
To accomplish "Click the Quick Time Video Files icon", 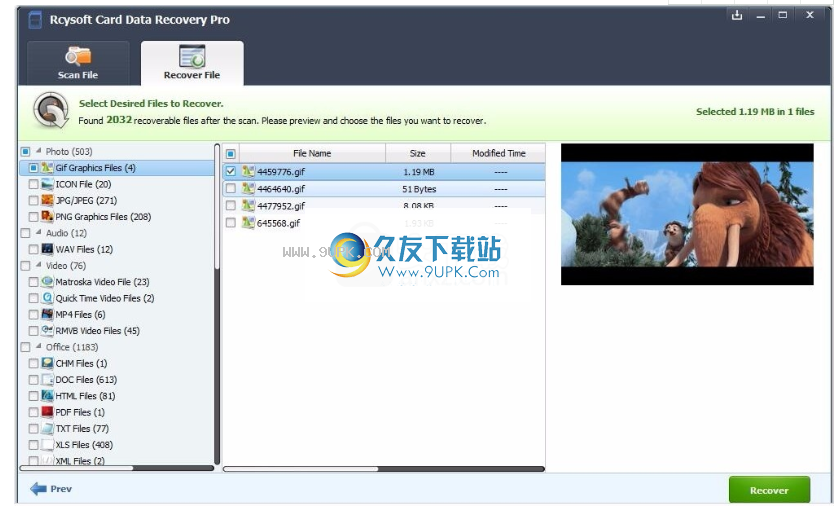I will coord(48,298).
